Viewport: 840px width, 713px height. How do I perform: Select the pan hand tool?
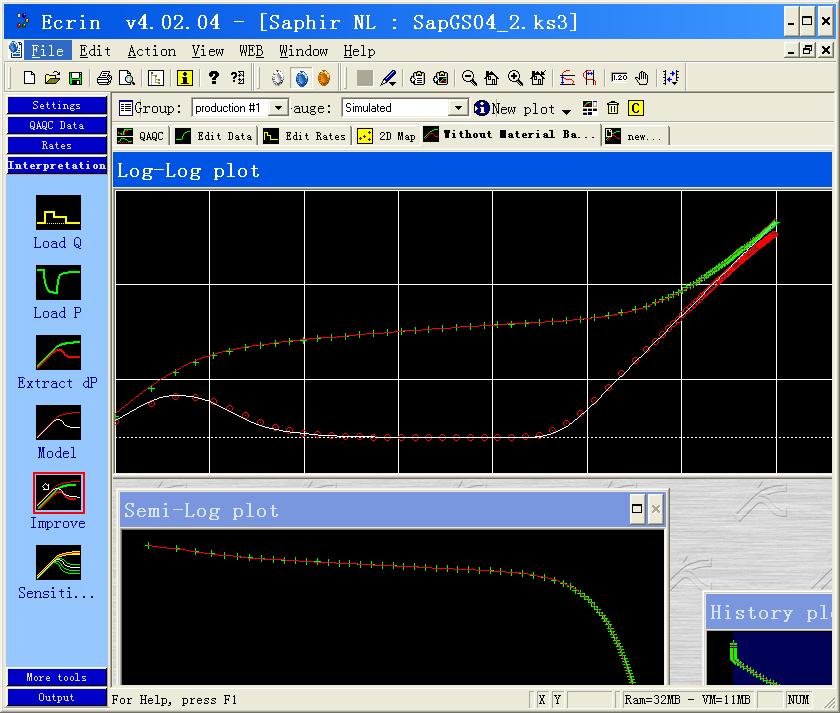click(x=642, y=78)
